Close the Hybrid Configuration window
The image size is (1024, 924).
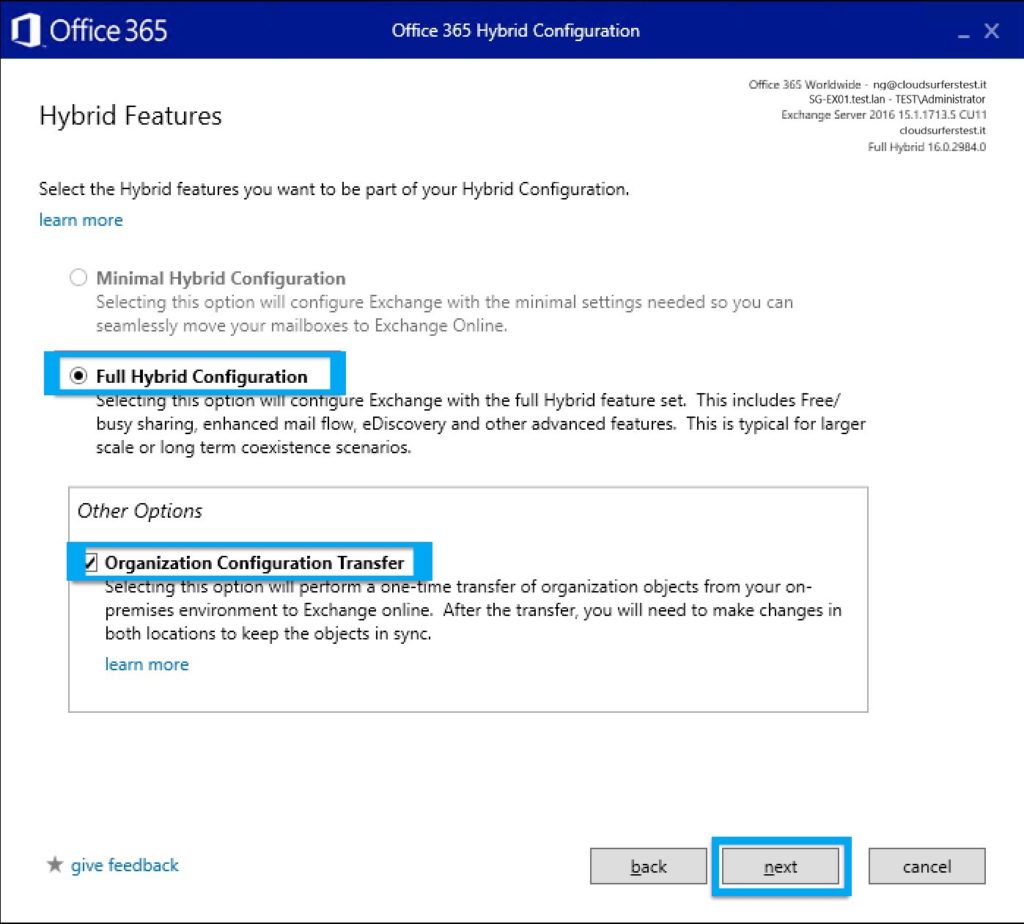991,31
